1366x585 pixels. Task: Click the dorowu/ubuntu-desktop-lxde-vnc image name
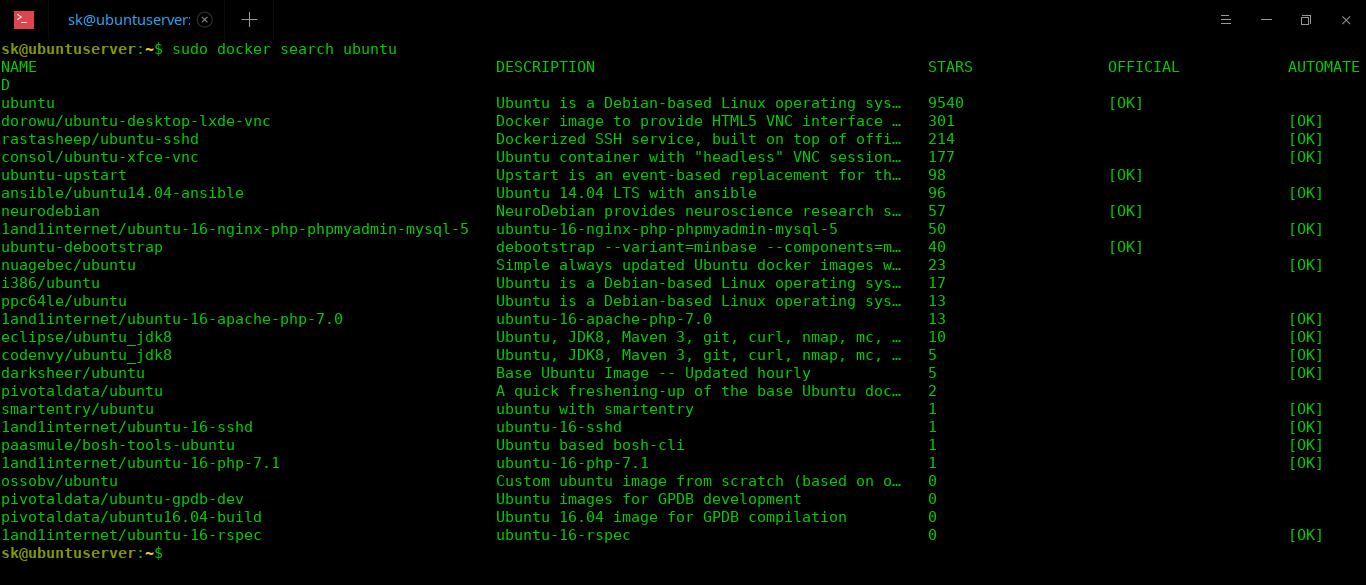[x=136, y=121]
